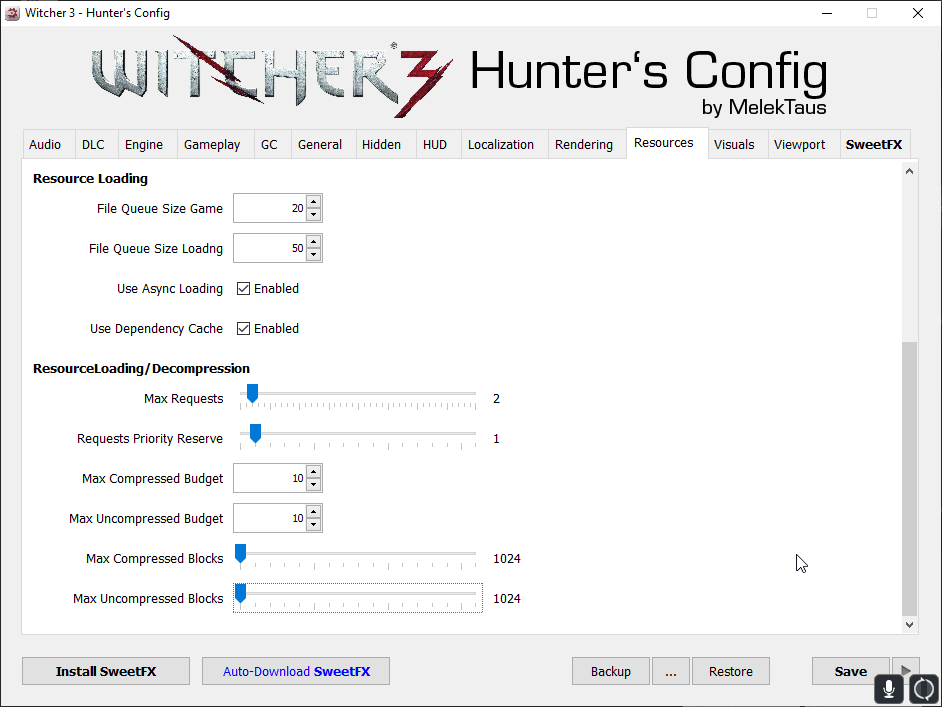Decrease File Queue Size Loading with down arrow
942x707 pixels.
(314, 255)
